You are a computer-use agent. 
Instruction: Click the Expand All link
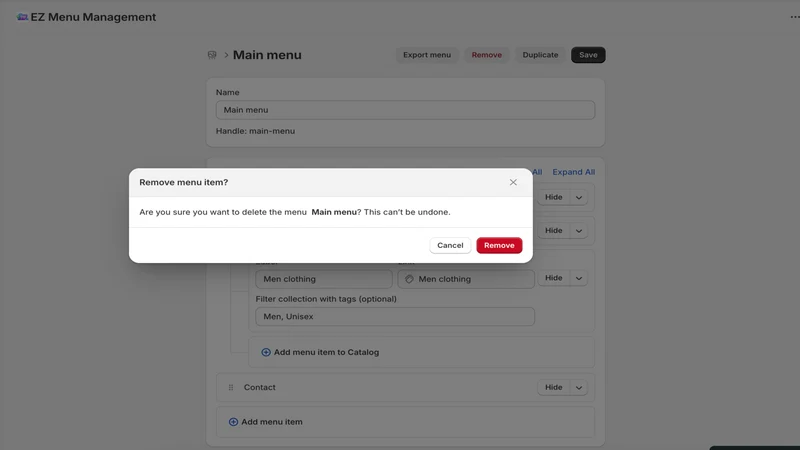573,172
